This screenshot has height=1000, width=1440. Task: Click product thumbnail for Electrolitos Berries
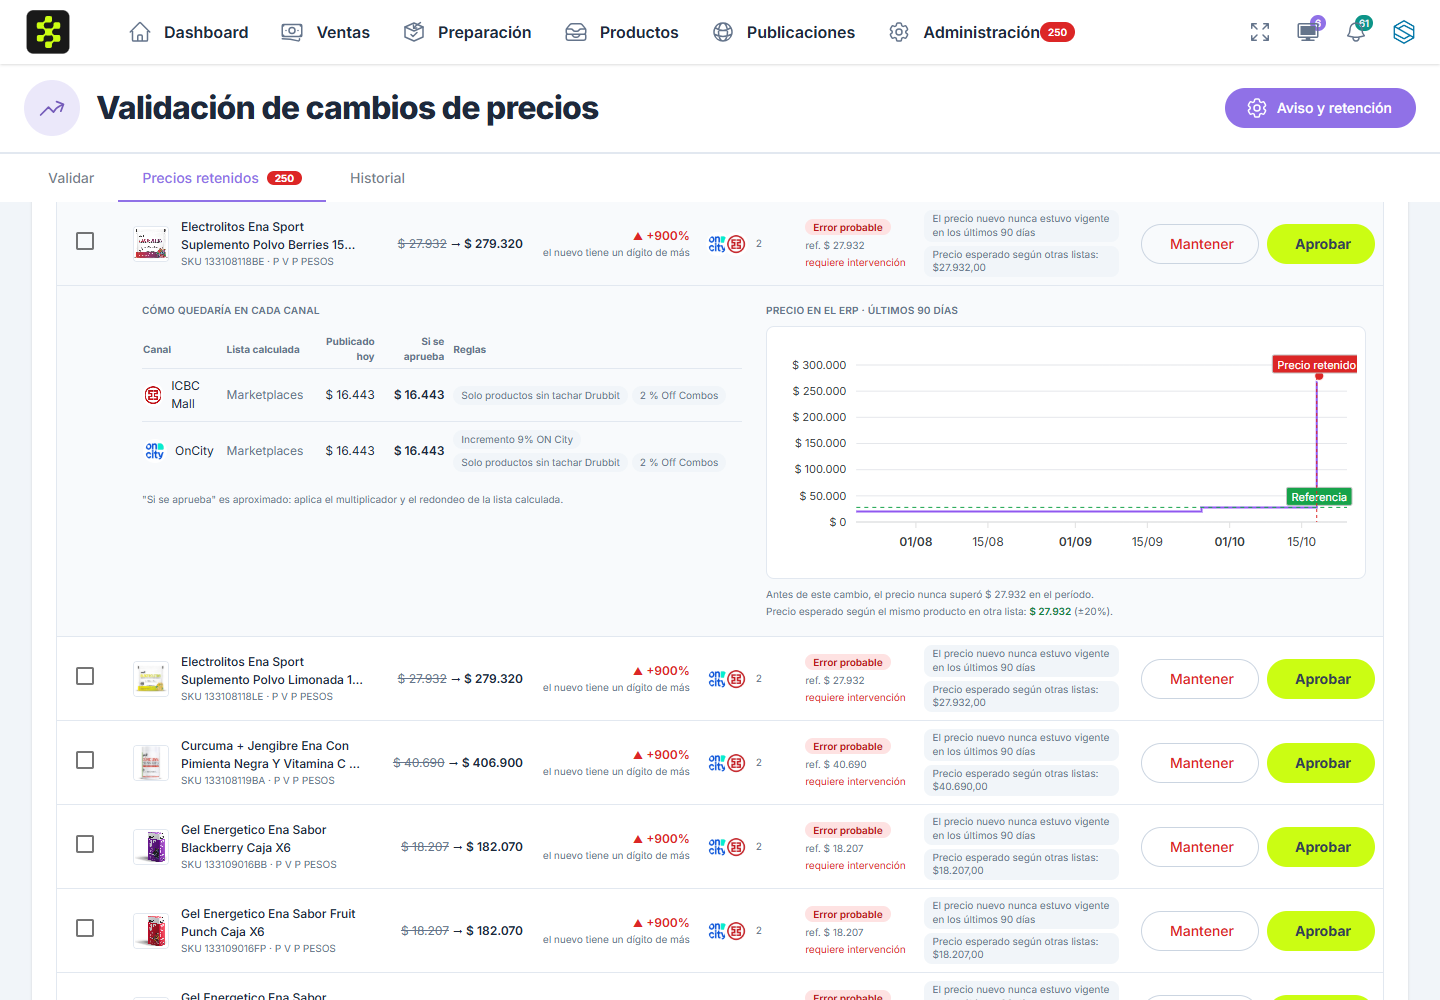point(151,243)
